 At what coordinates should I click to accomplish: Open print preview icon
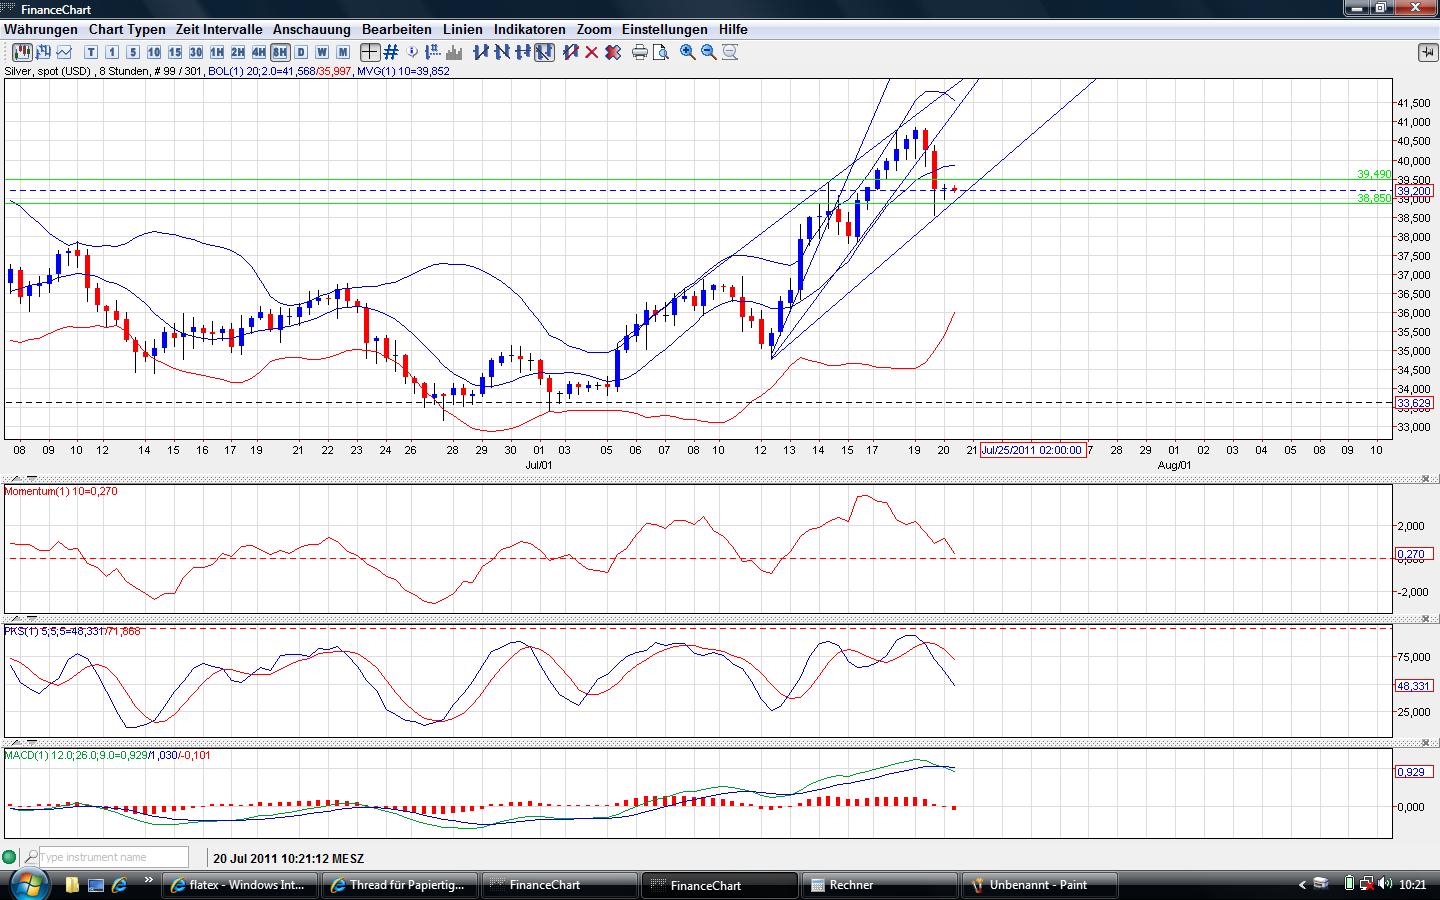point(660,52)
